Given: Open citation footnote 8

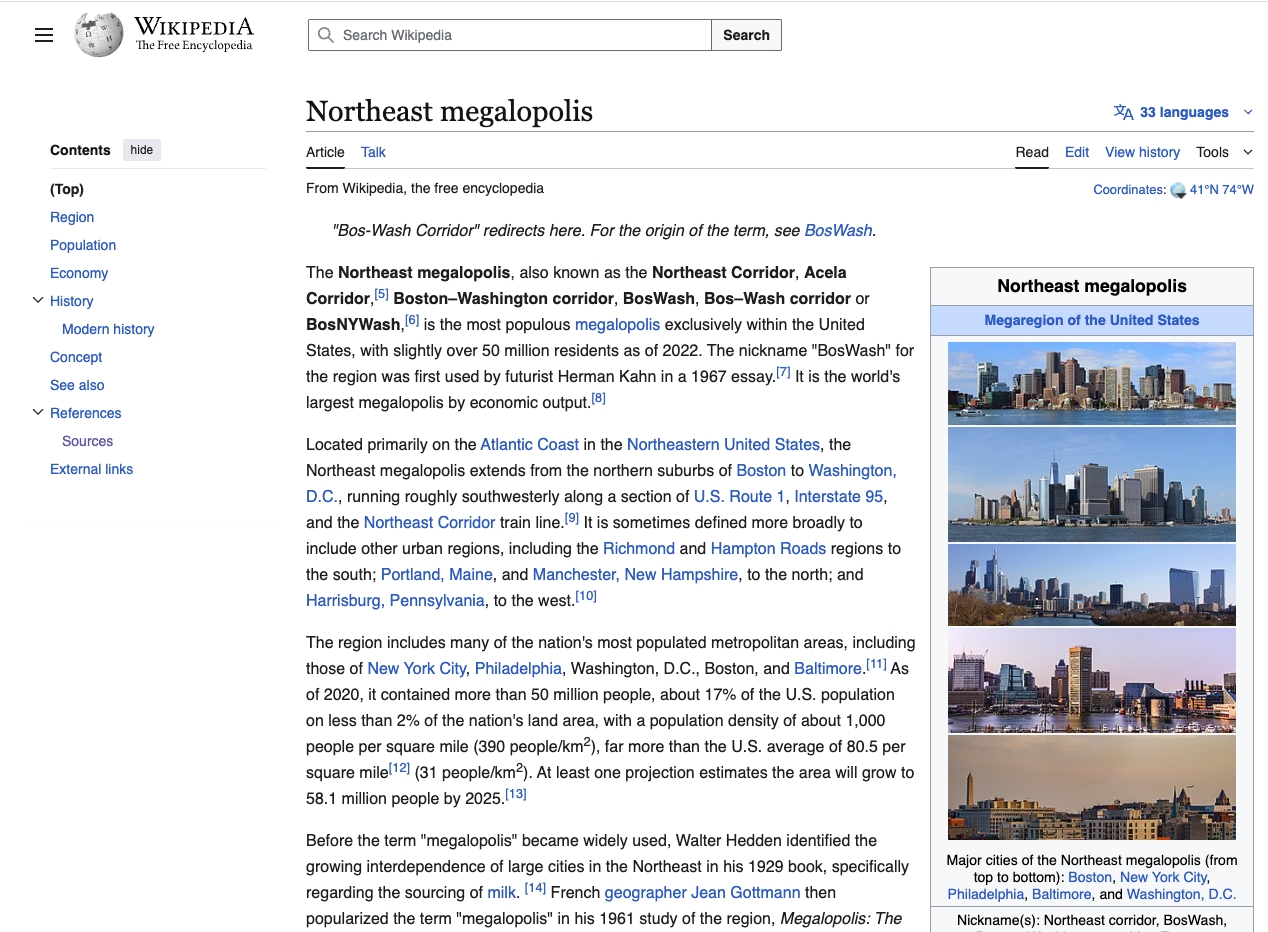Looking at the screenshot, I should [598, 398].
